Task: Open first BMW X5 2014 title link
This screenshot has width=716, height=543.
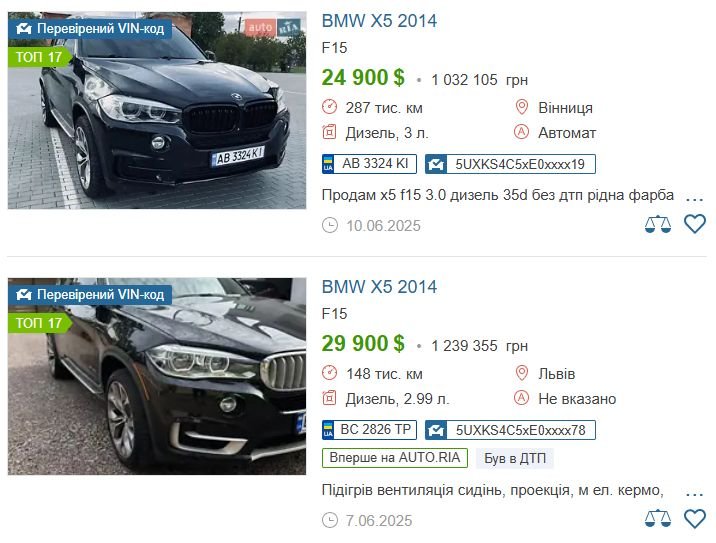Action: pyautogui.click(x=379, y=21)
